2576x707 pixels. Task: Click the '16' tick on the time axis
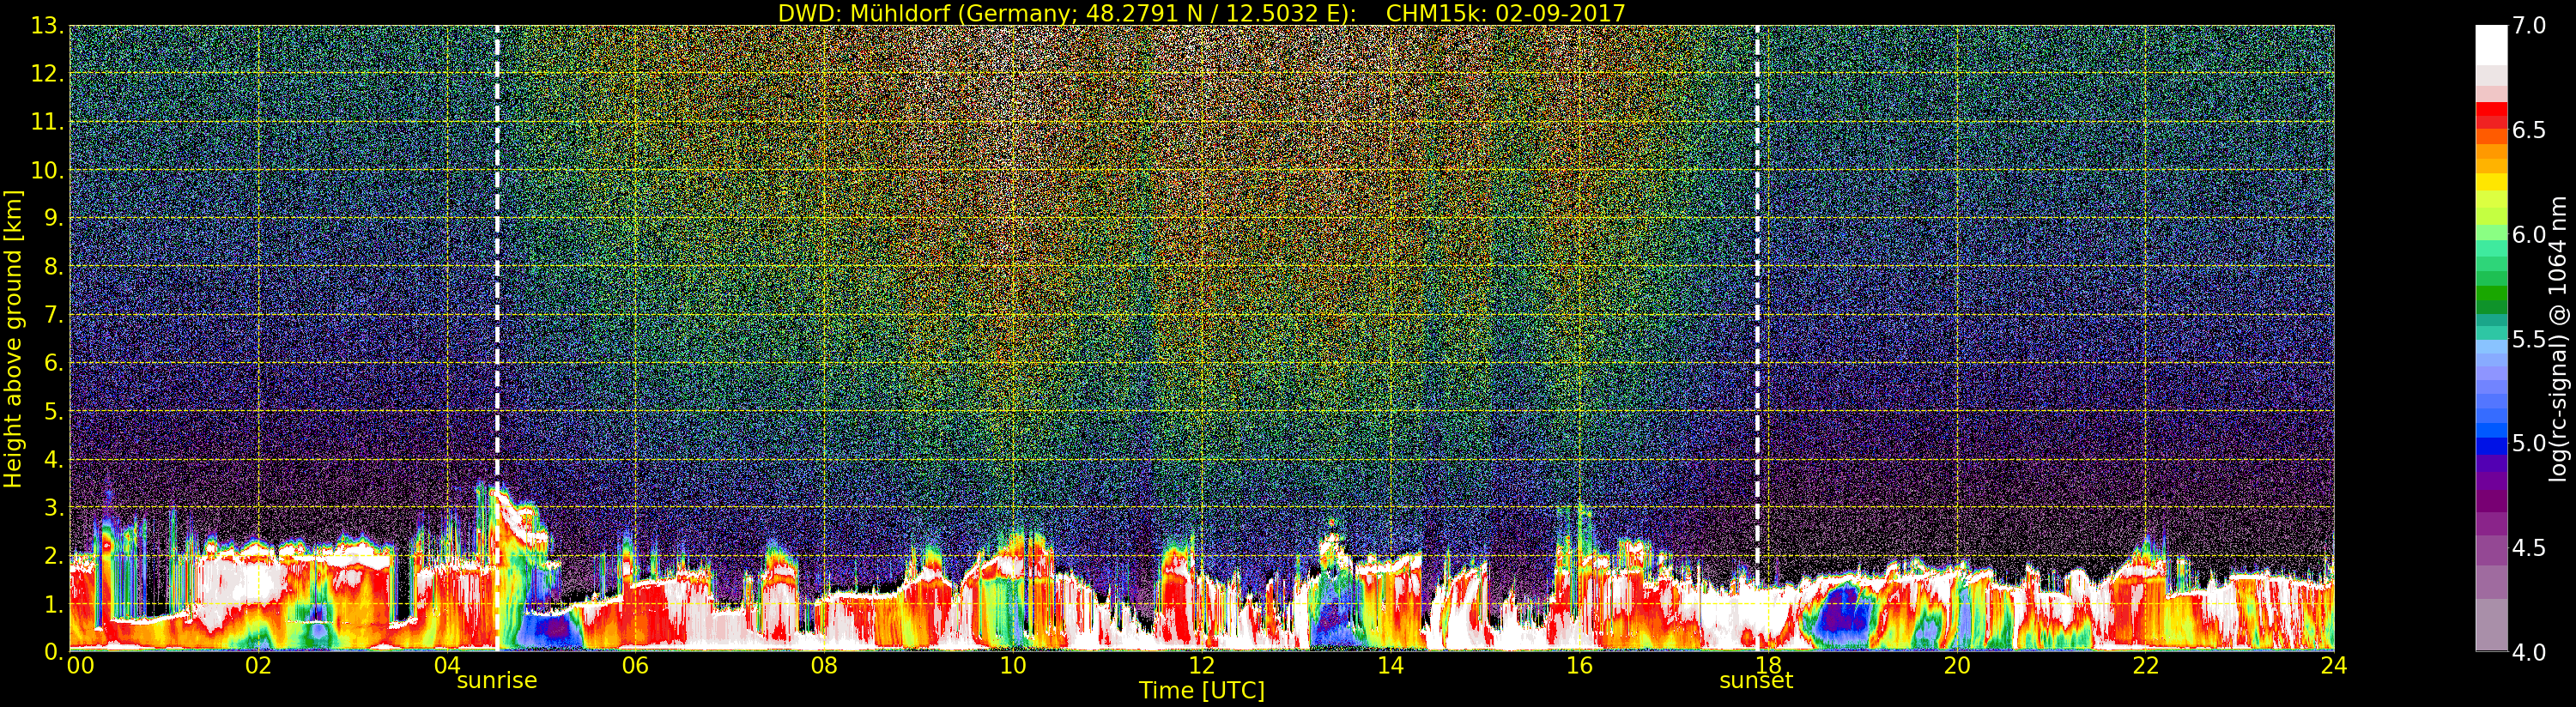click(x=1579, y=666)
